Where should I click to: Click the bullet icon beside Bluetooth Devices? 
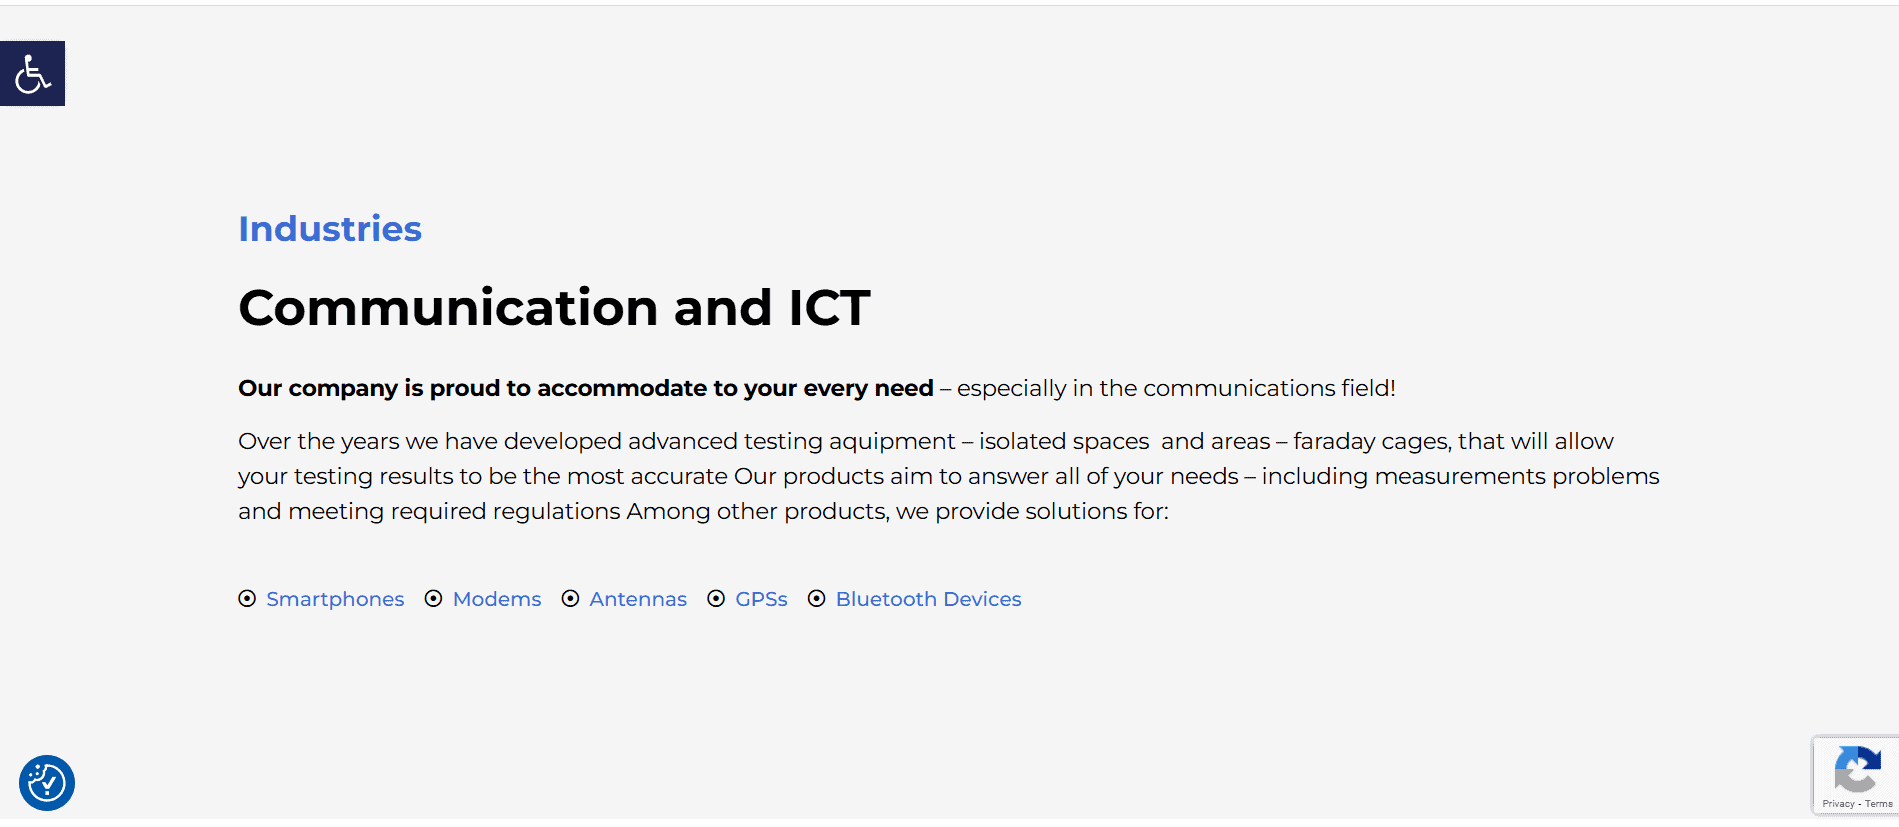(x=817, y=599)
